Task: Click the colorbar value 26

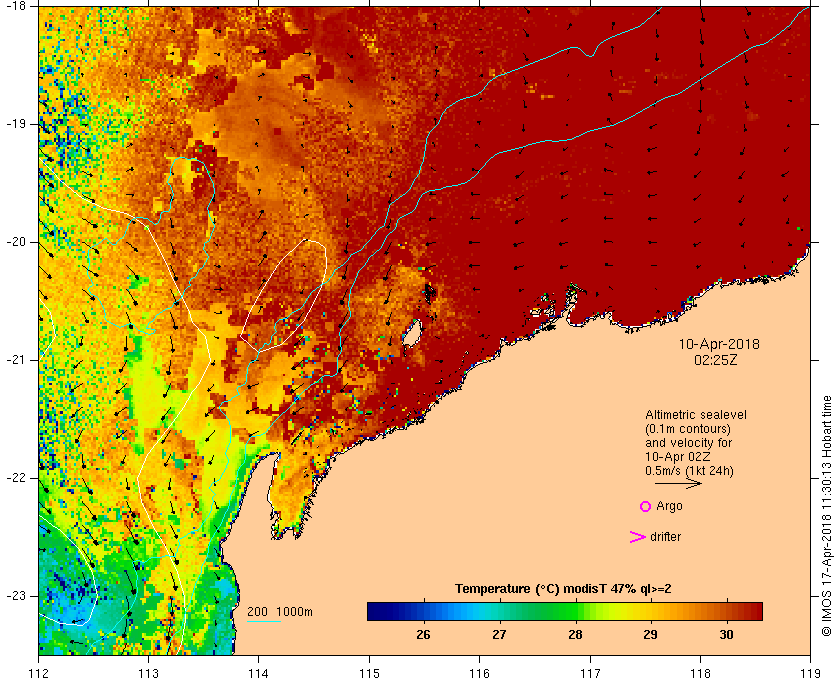Action: (423, 635)
